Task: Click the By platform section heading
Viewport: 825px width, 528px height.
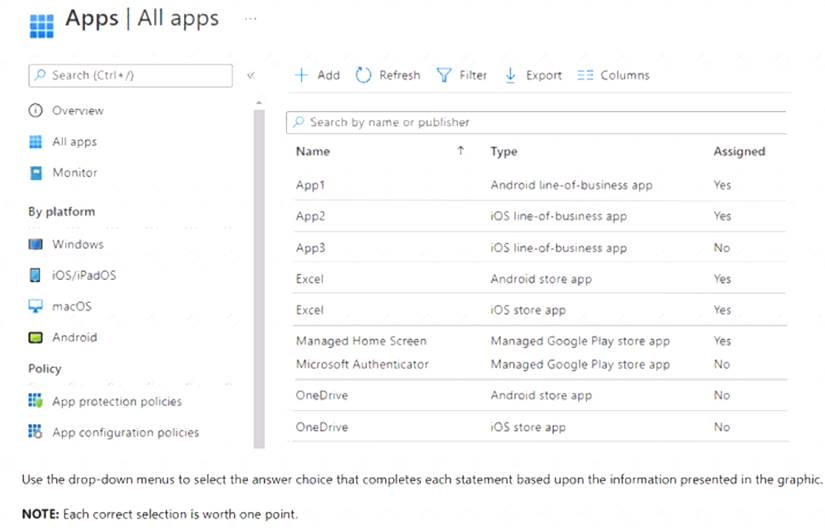Action: 62,212
